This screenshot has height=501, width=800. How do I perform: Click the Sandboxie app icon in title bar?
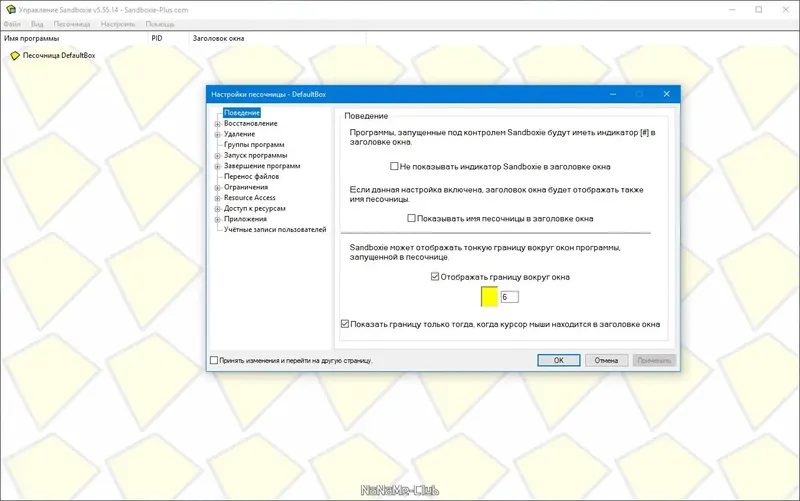click(x=10, y=10)
